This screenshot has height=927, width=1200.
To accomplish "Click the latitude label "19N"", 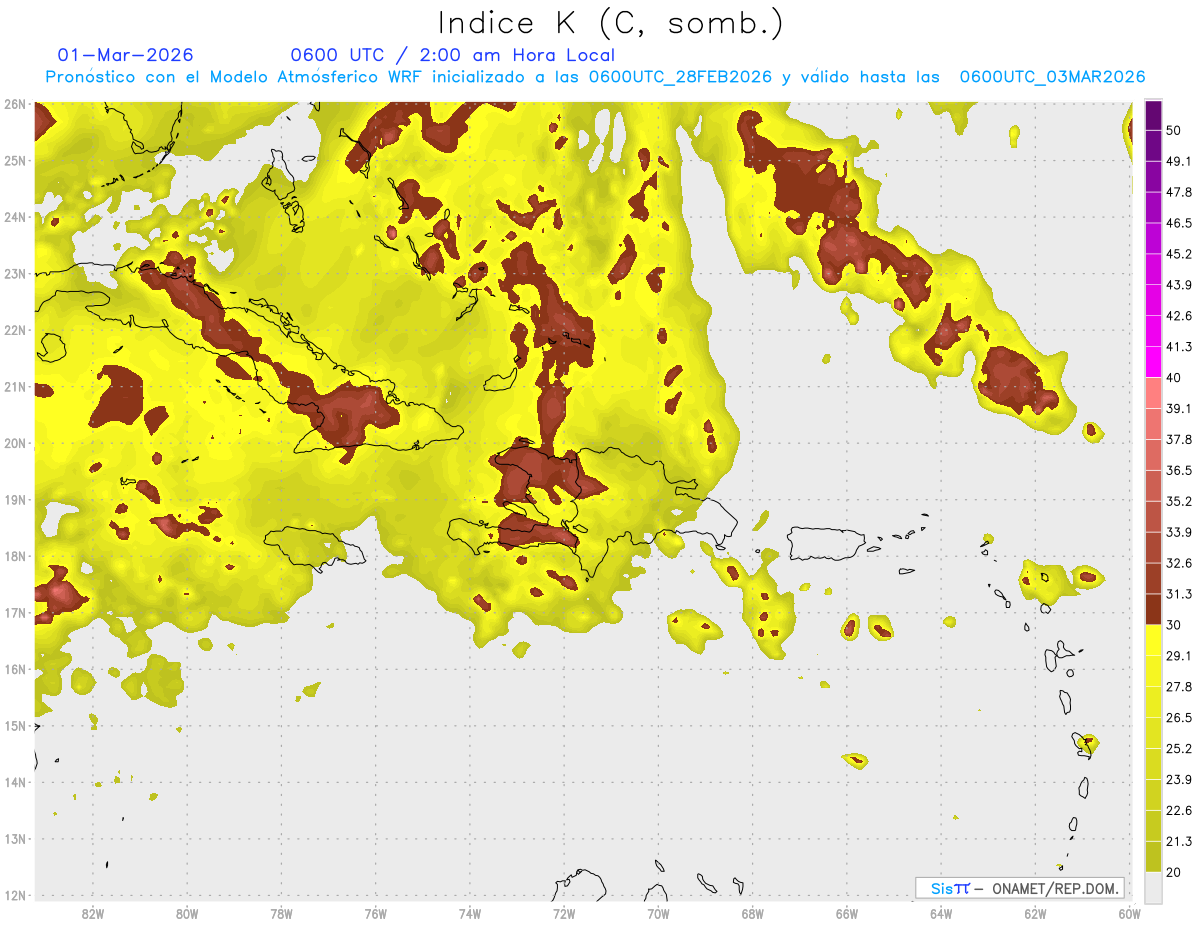I will point(15,500).
